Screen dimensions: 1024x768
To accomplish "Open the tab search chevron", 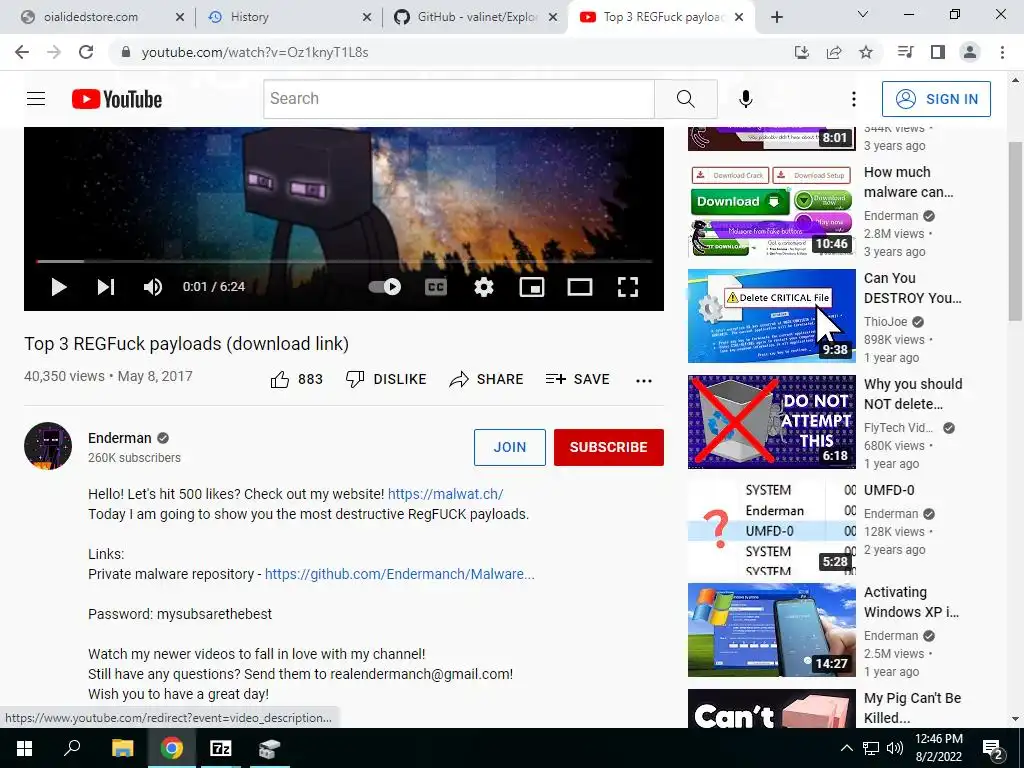I will (863, 14).
